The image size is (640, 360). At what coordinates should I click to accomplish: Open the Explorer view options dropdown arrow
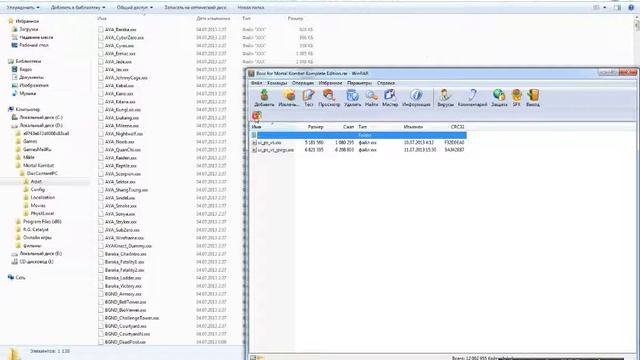604,7
